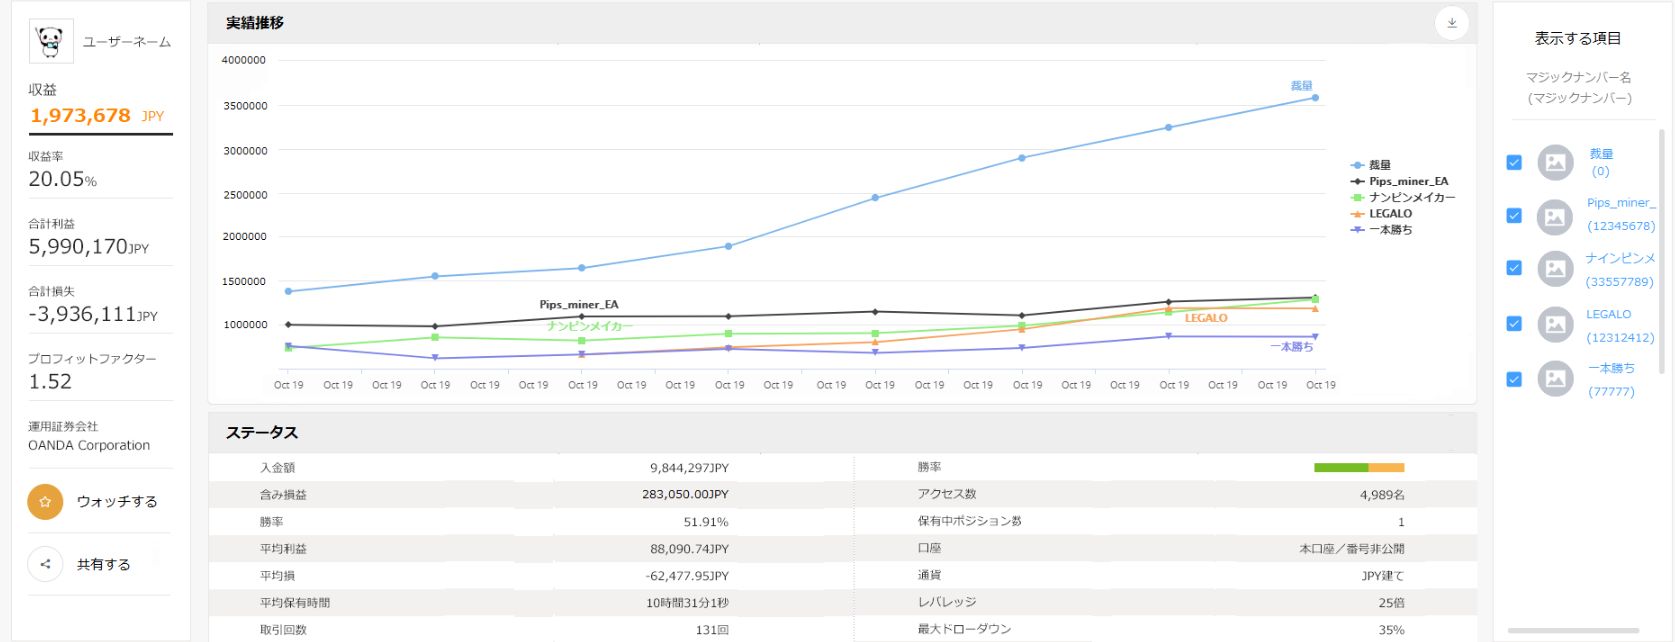Click the star watch icon
1675x642 pixels.
[45, 502]
